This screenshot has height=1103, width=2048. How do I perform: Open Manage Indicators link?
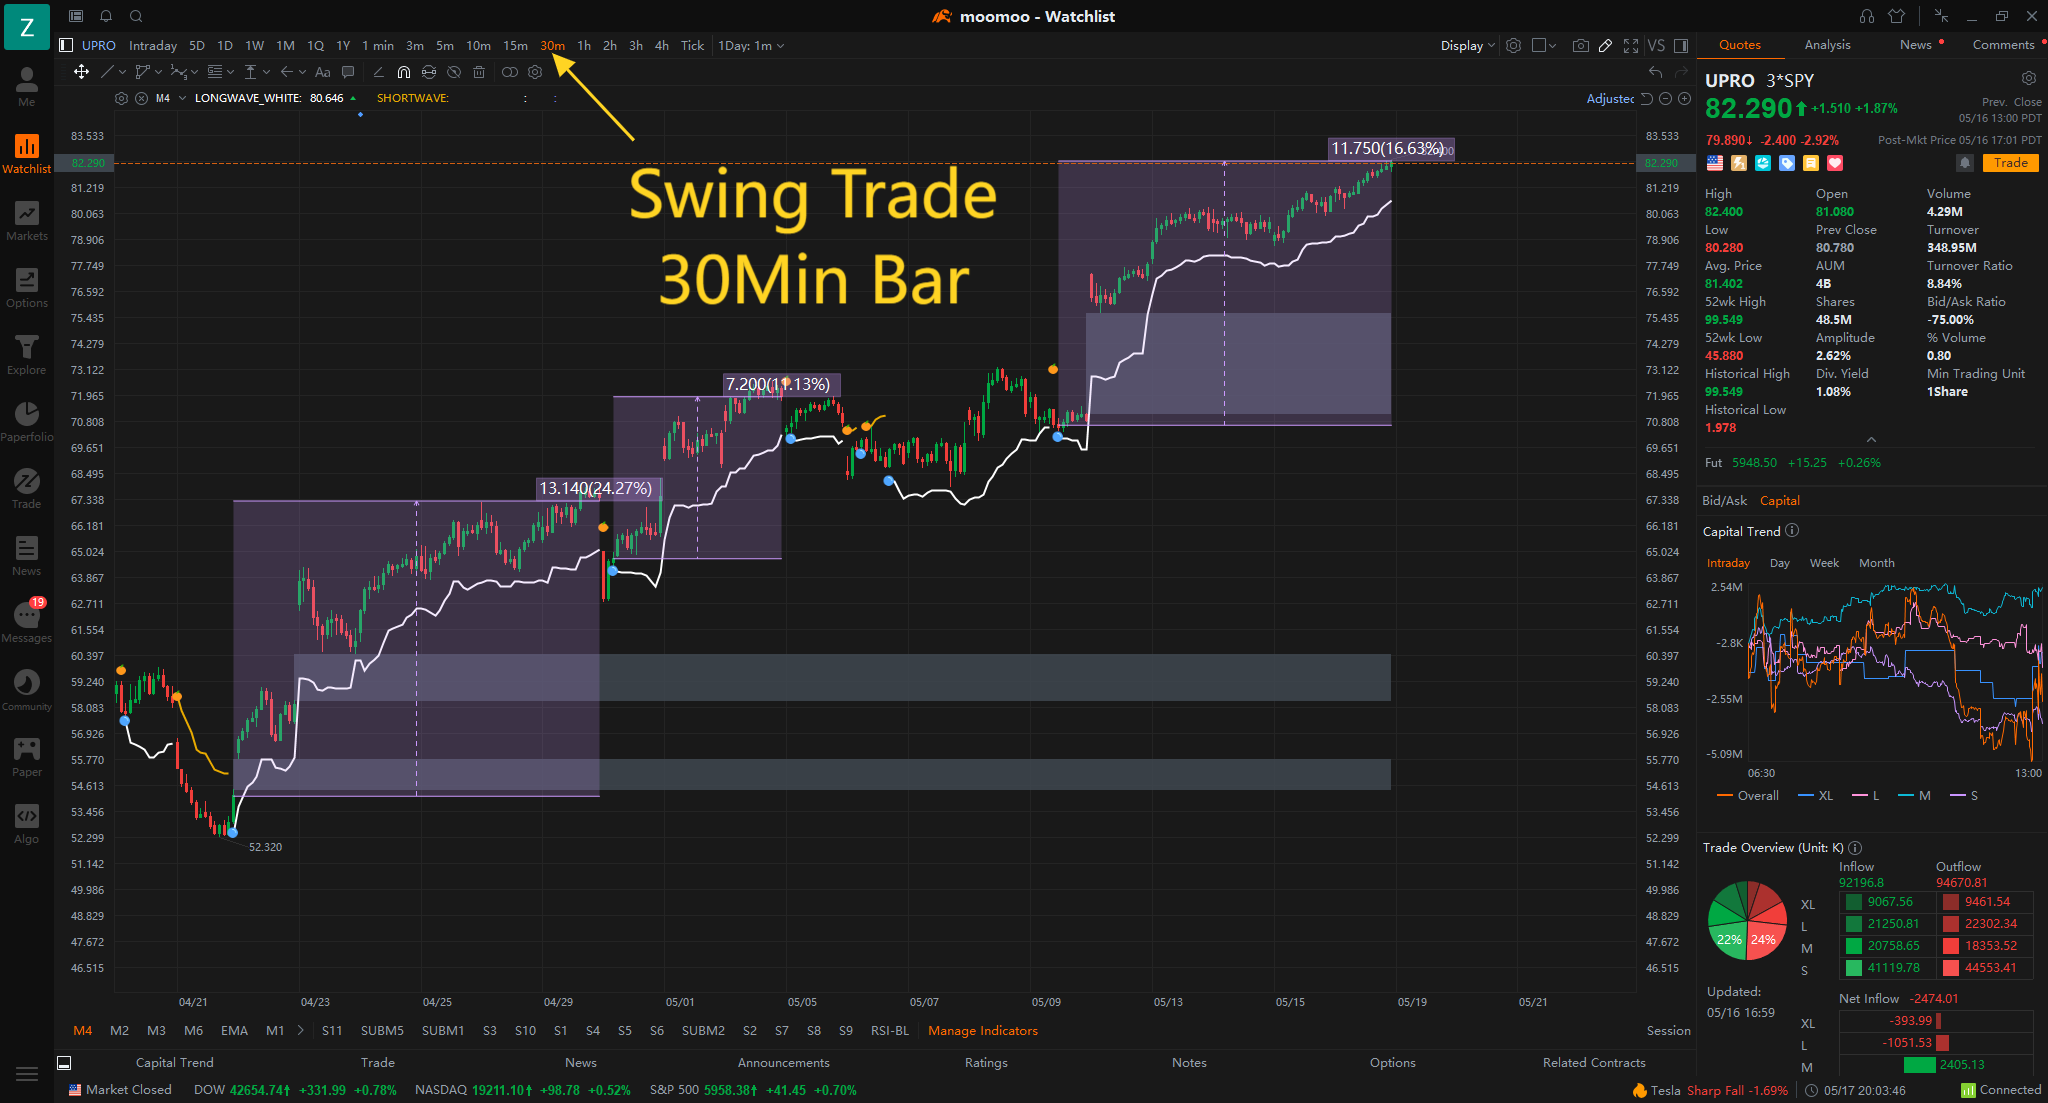[982, 1030]
